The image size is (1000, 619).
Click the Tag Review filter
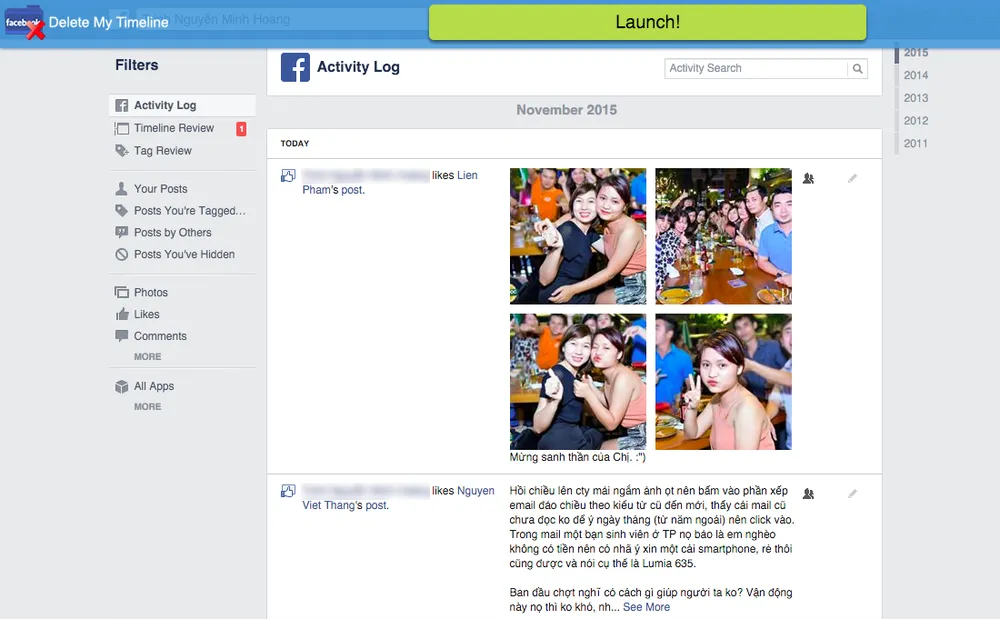point(160,149)
